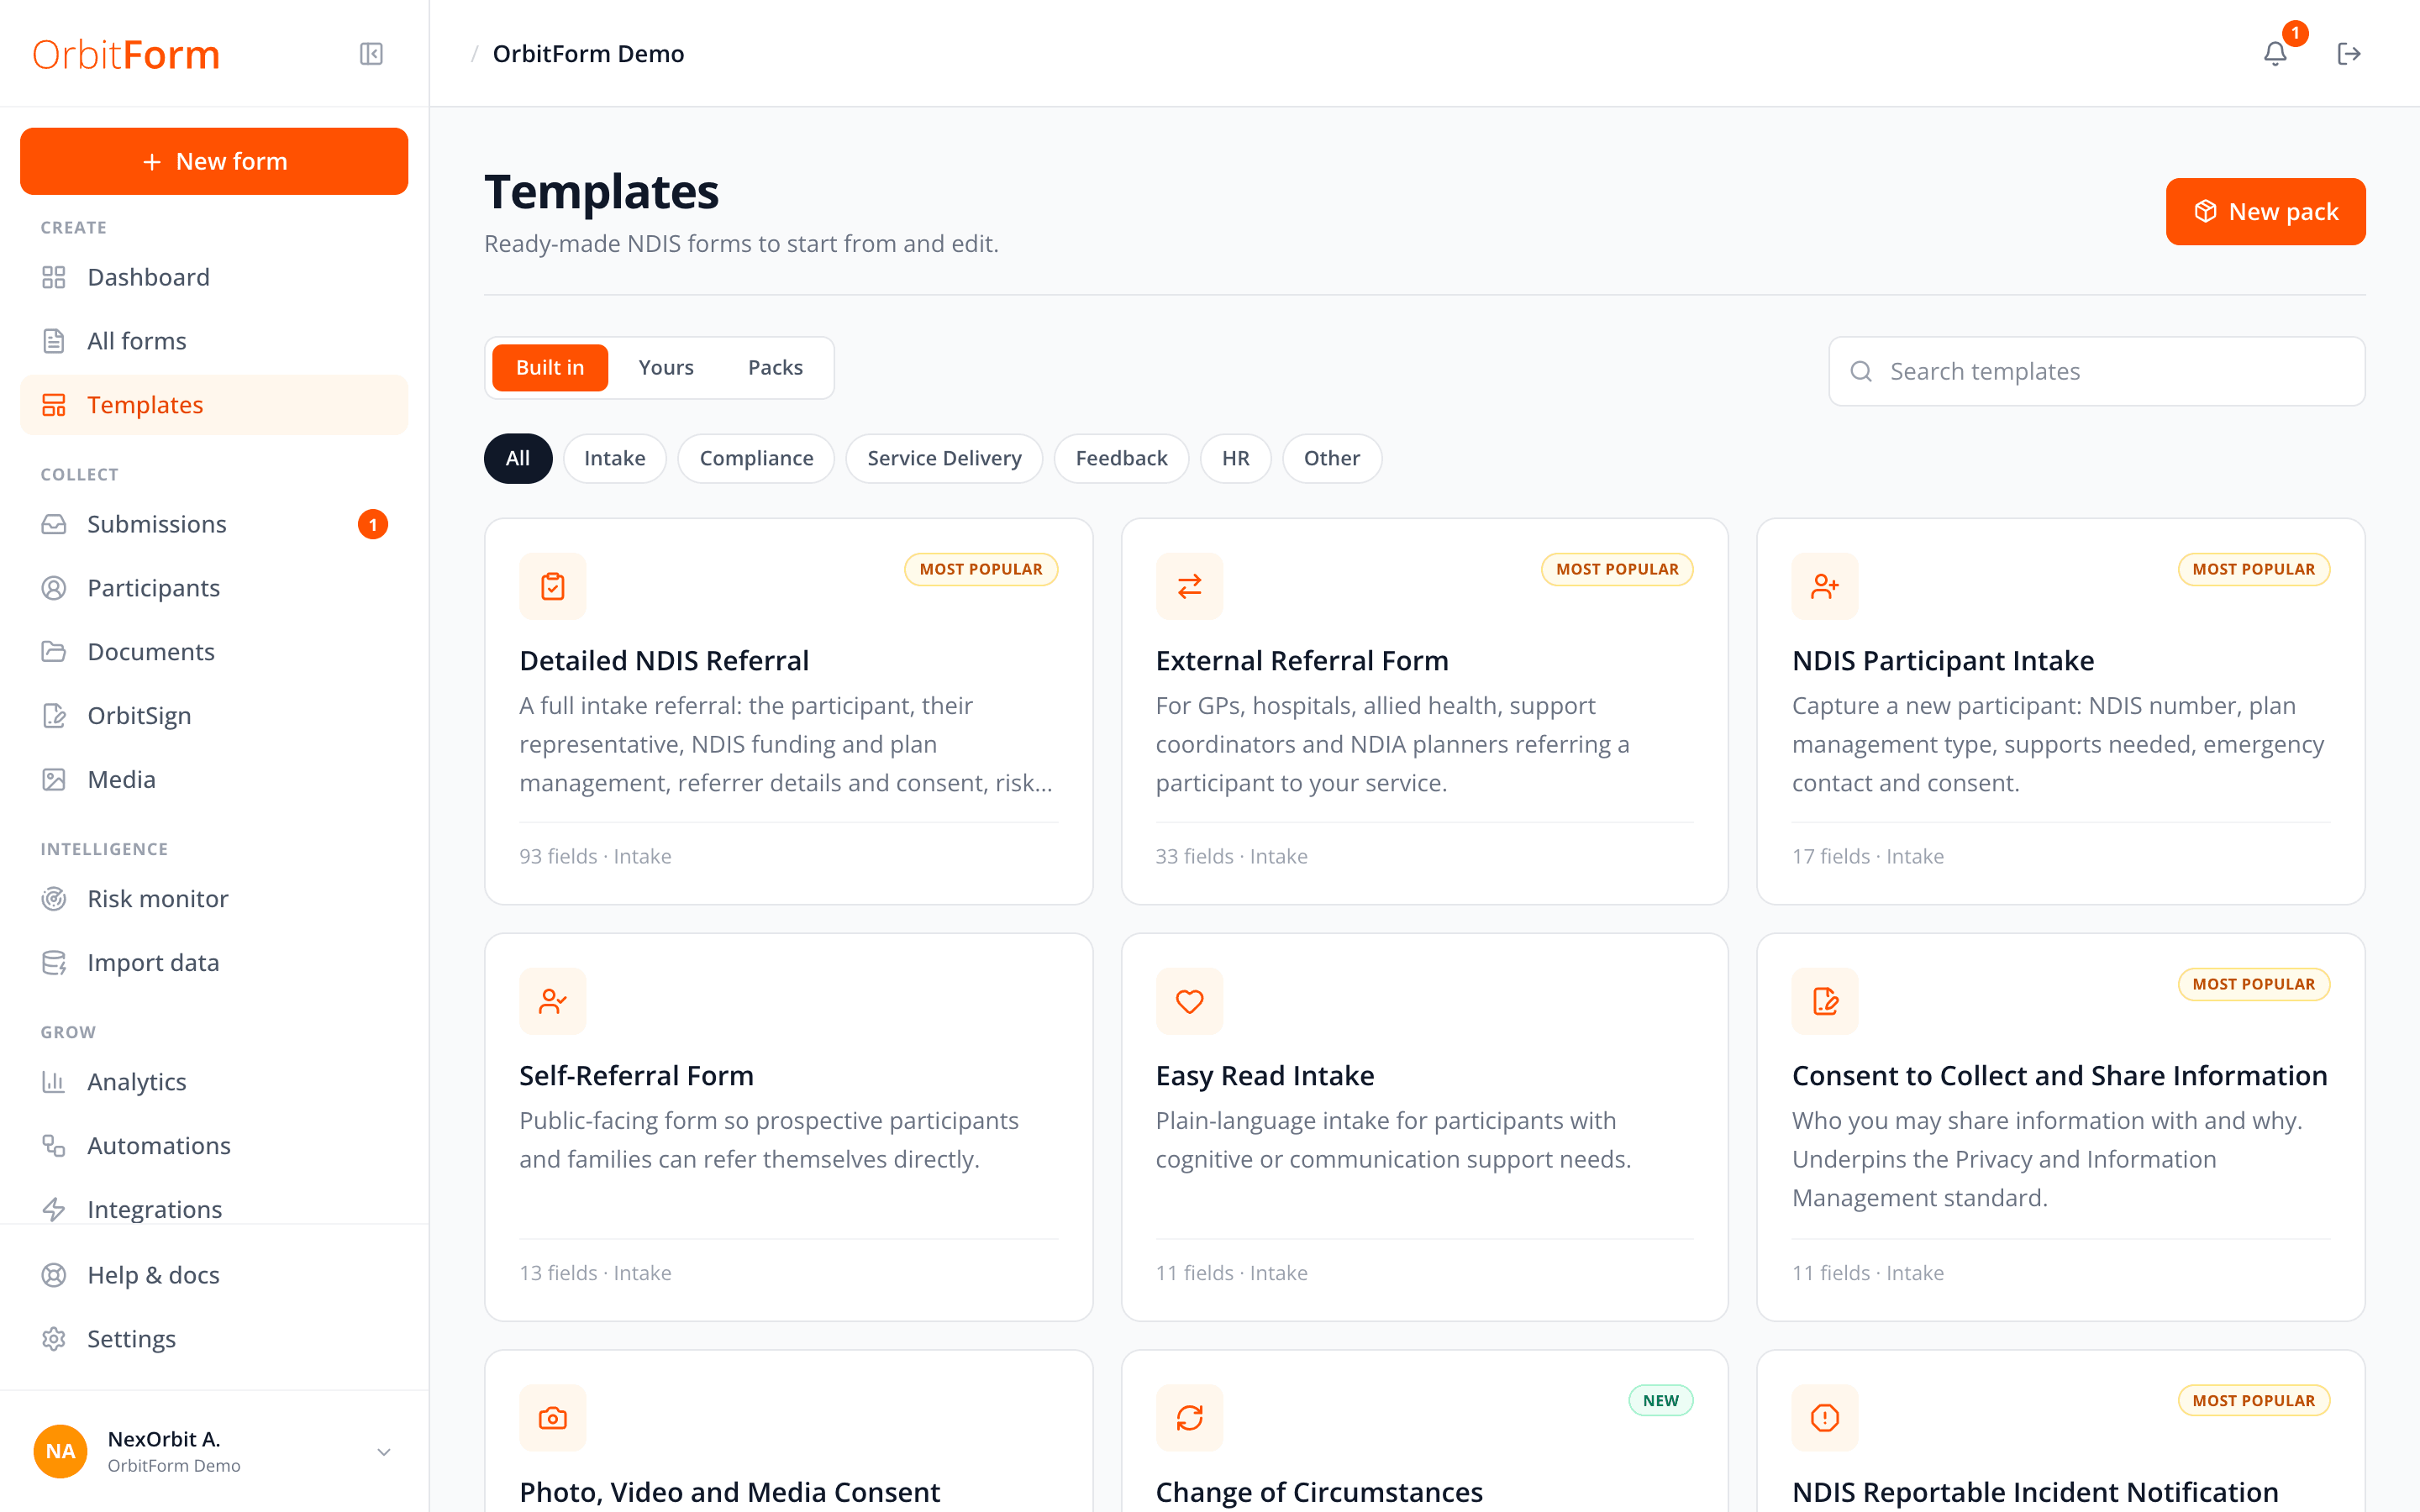Click the New pack button
Viewport: 2420px width, 1512px height.
click(2265, 212)
